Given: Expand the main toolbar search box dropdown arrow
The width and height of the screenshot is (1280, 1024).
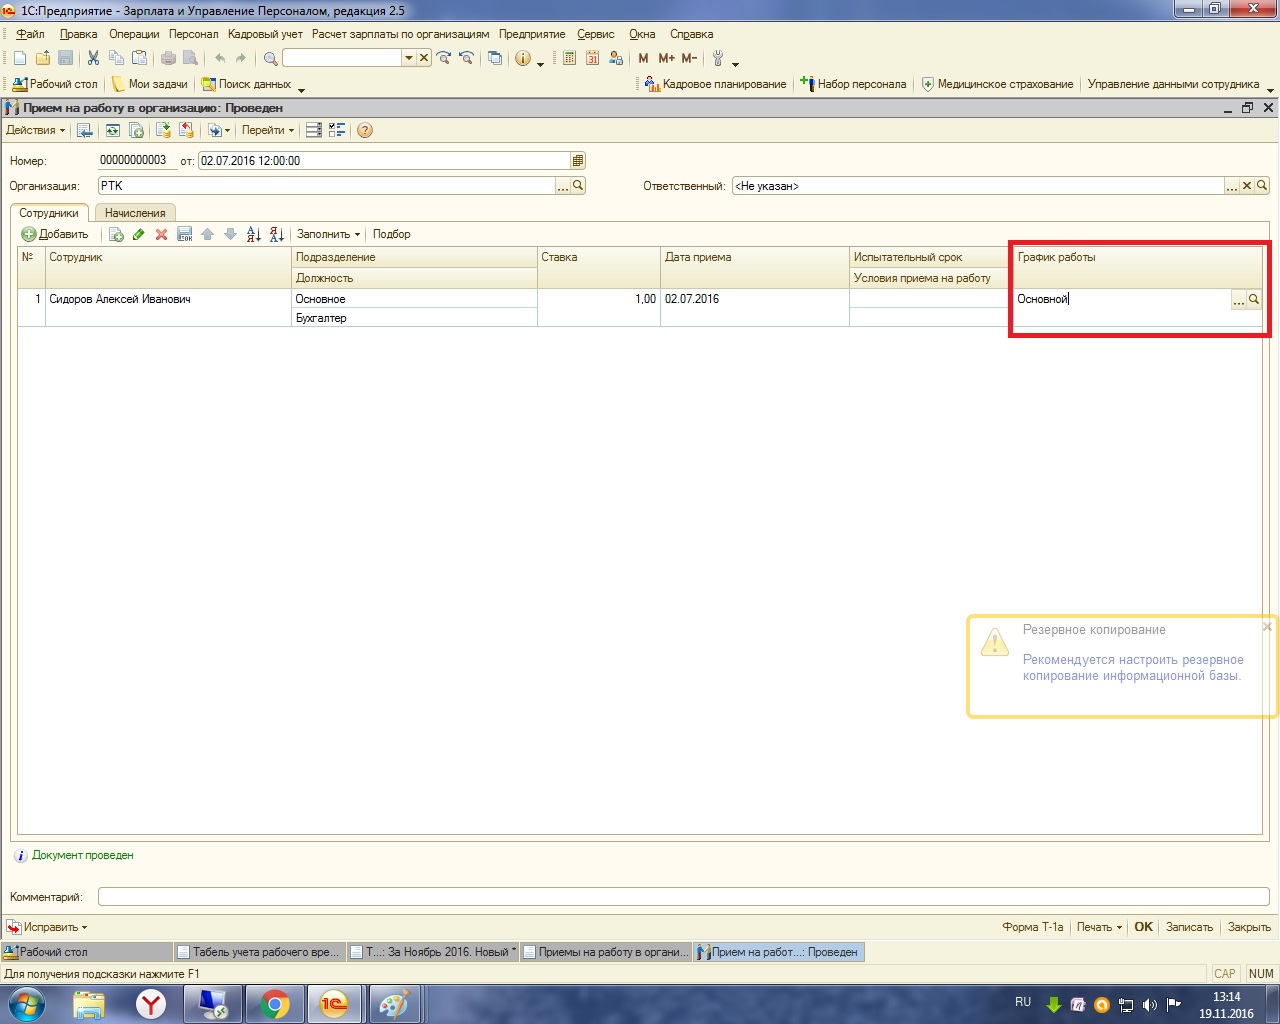Looking at the screenshot, I should pos(408,58).
